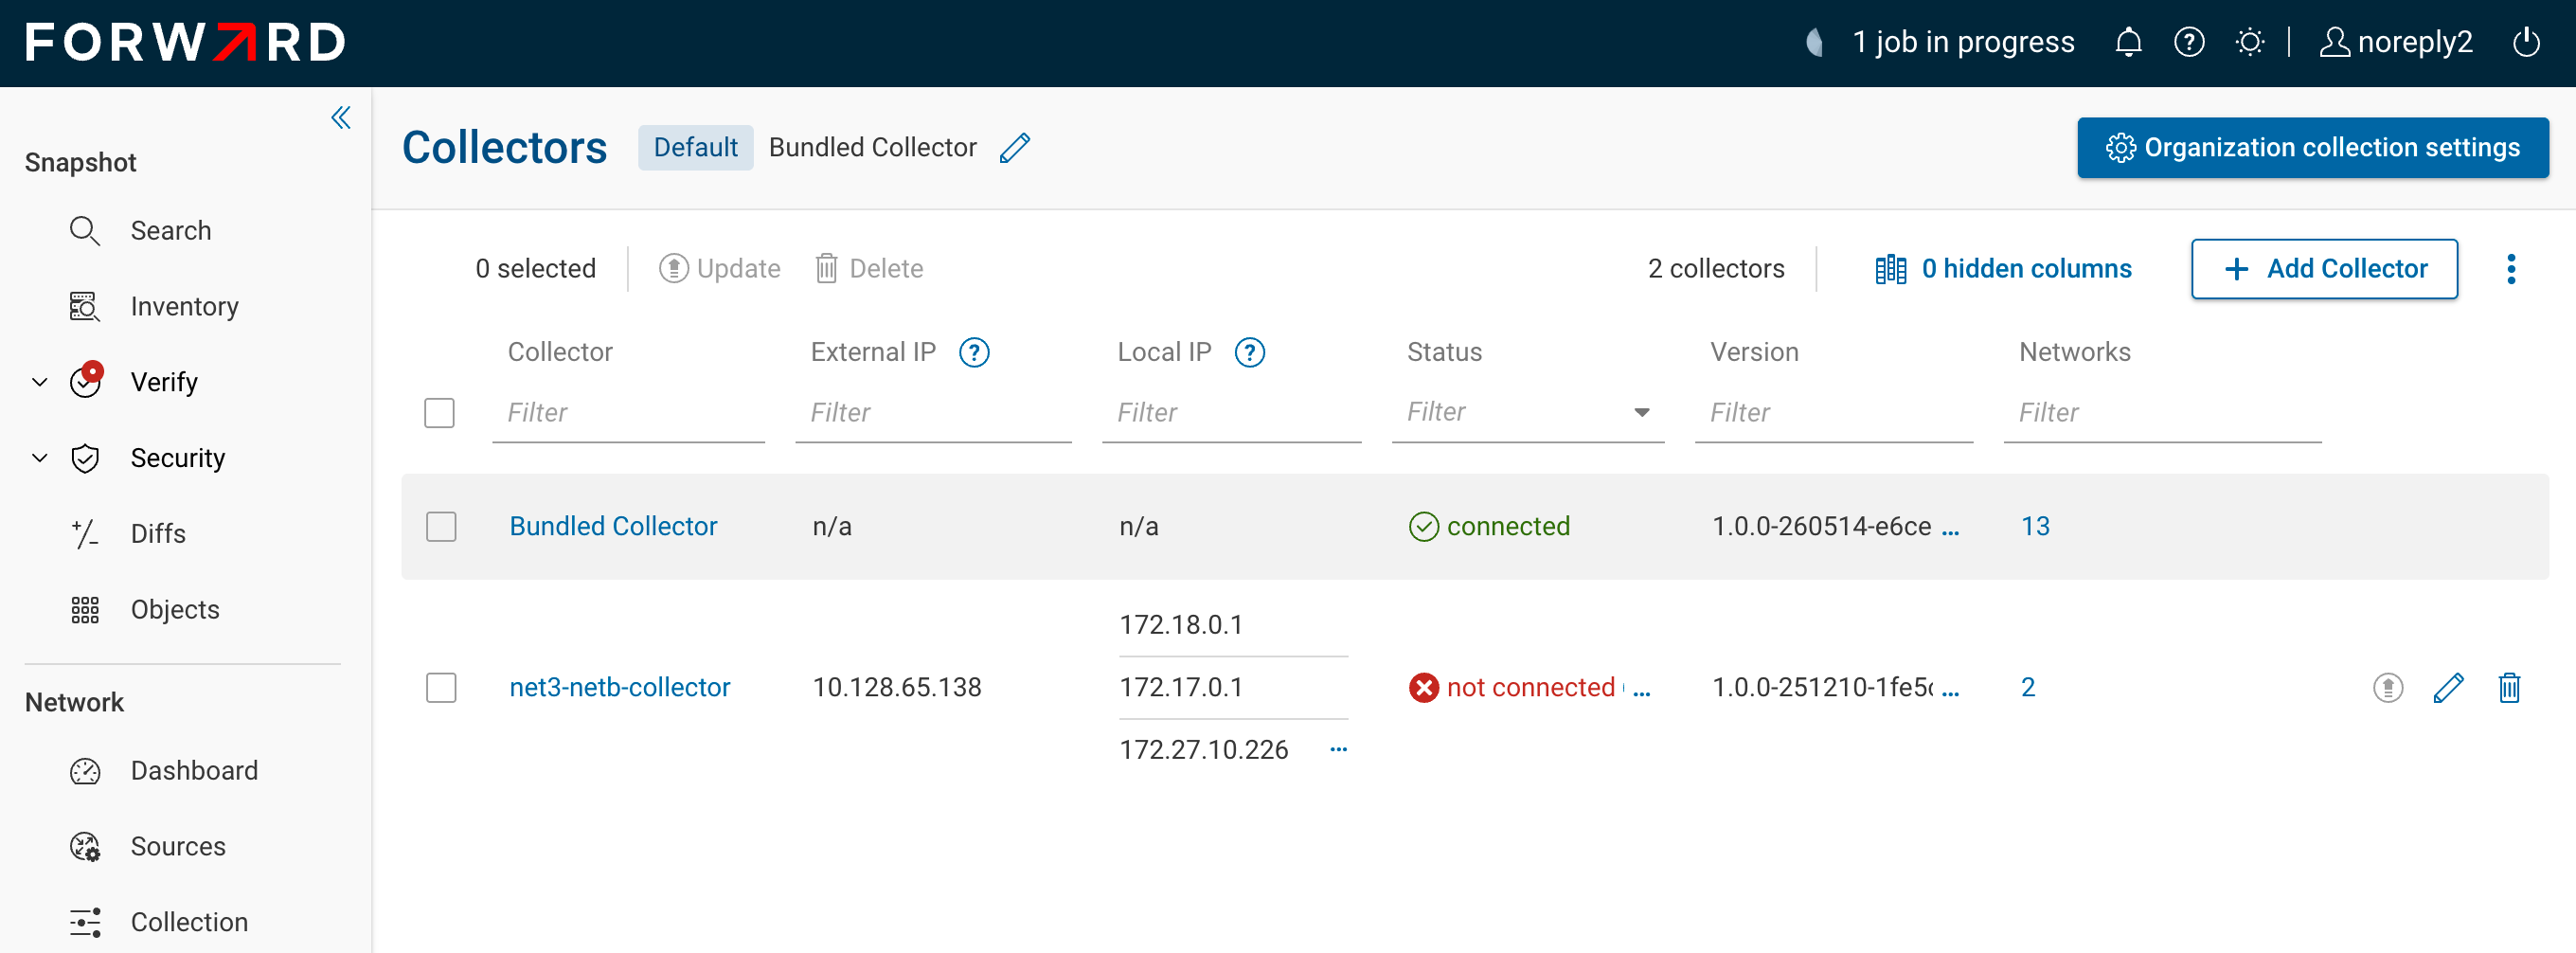The image size is (2576, 953).
Task: Click the job progress indicator icon
Action: click(x=1815, y=42)
